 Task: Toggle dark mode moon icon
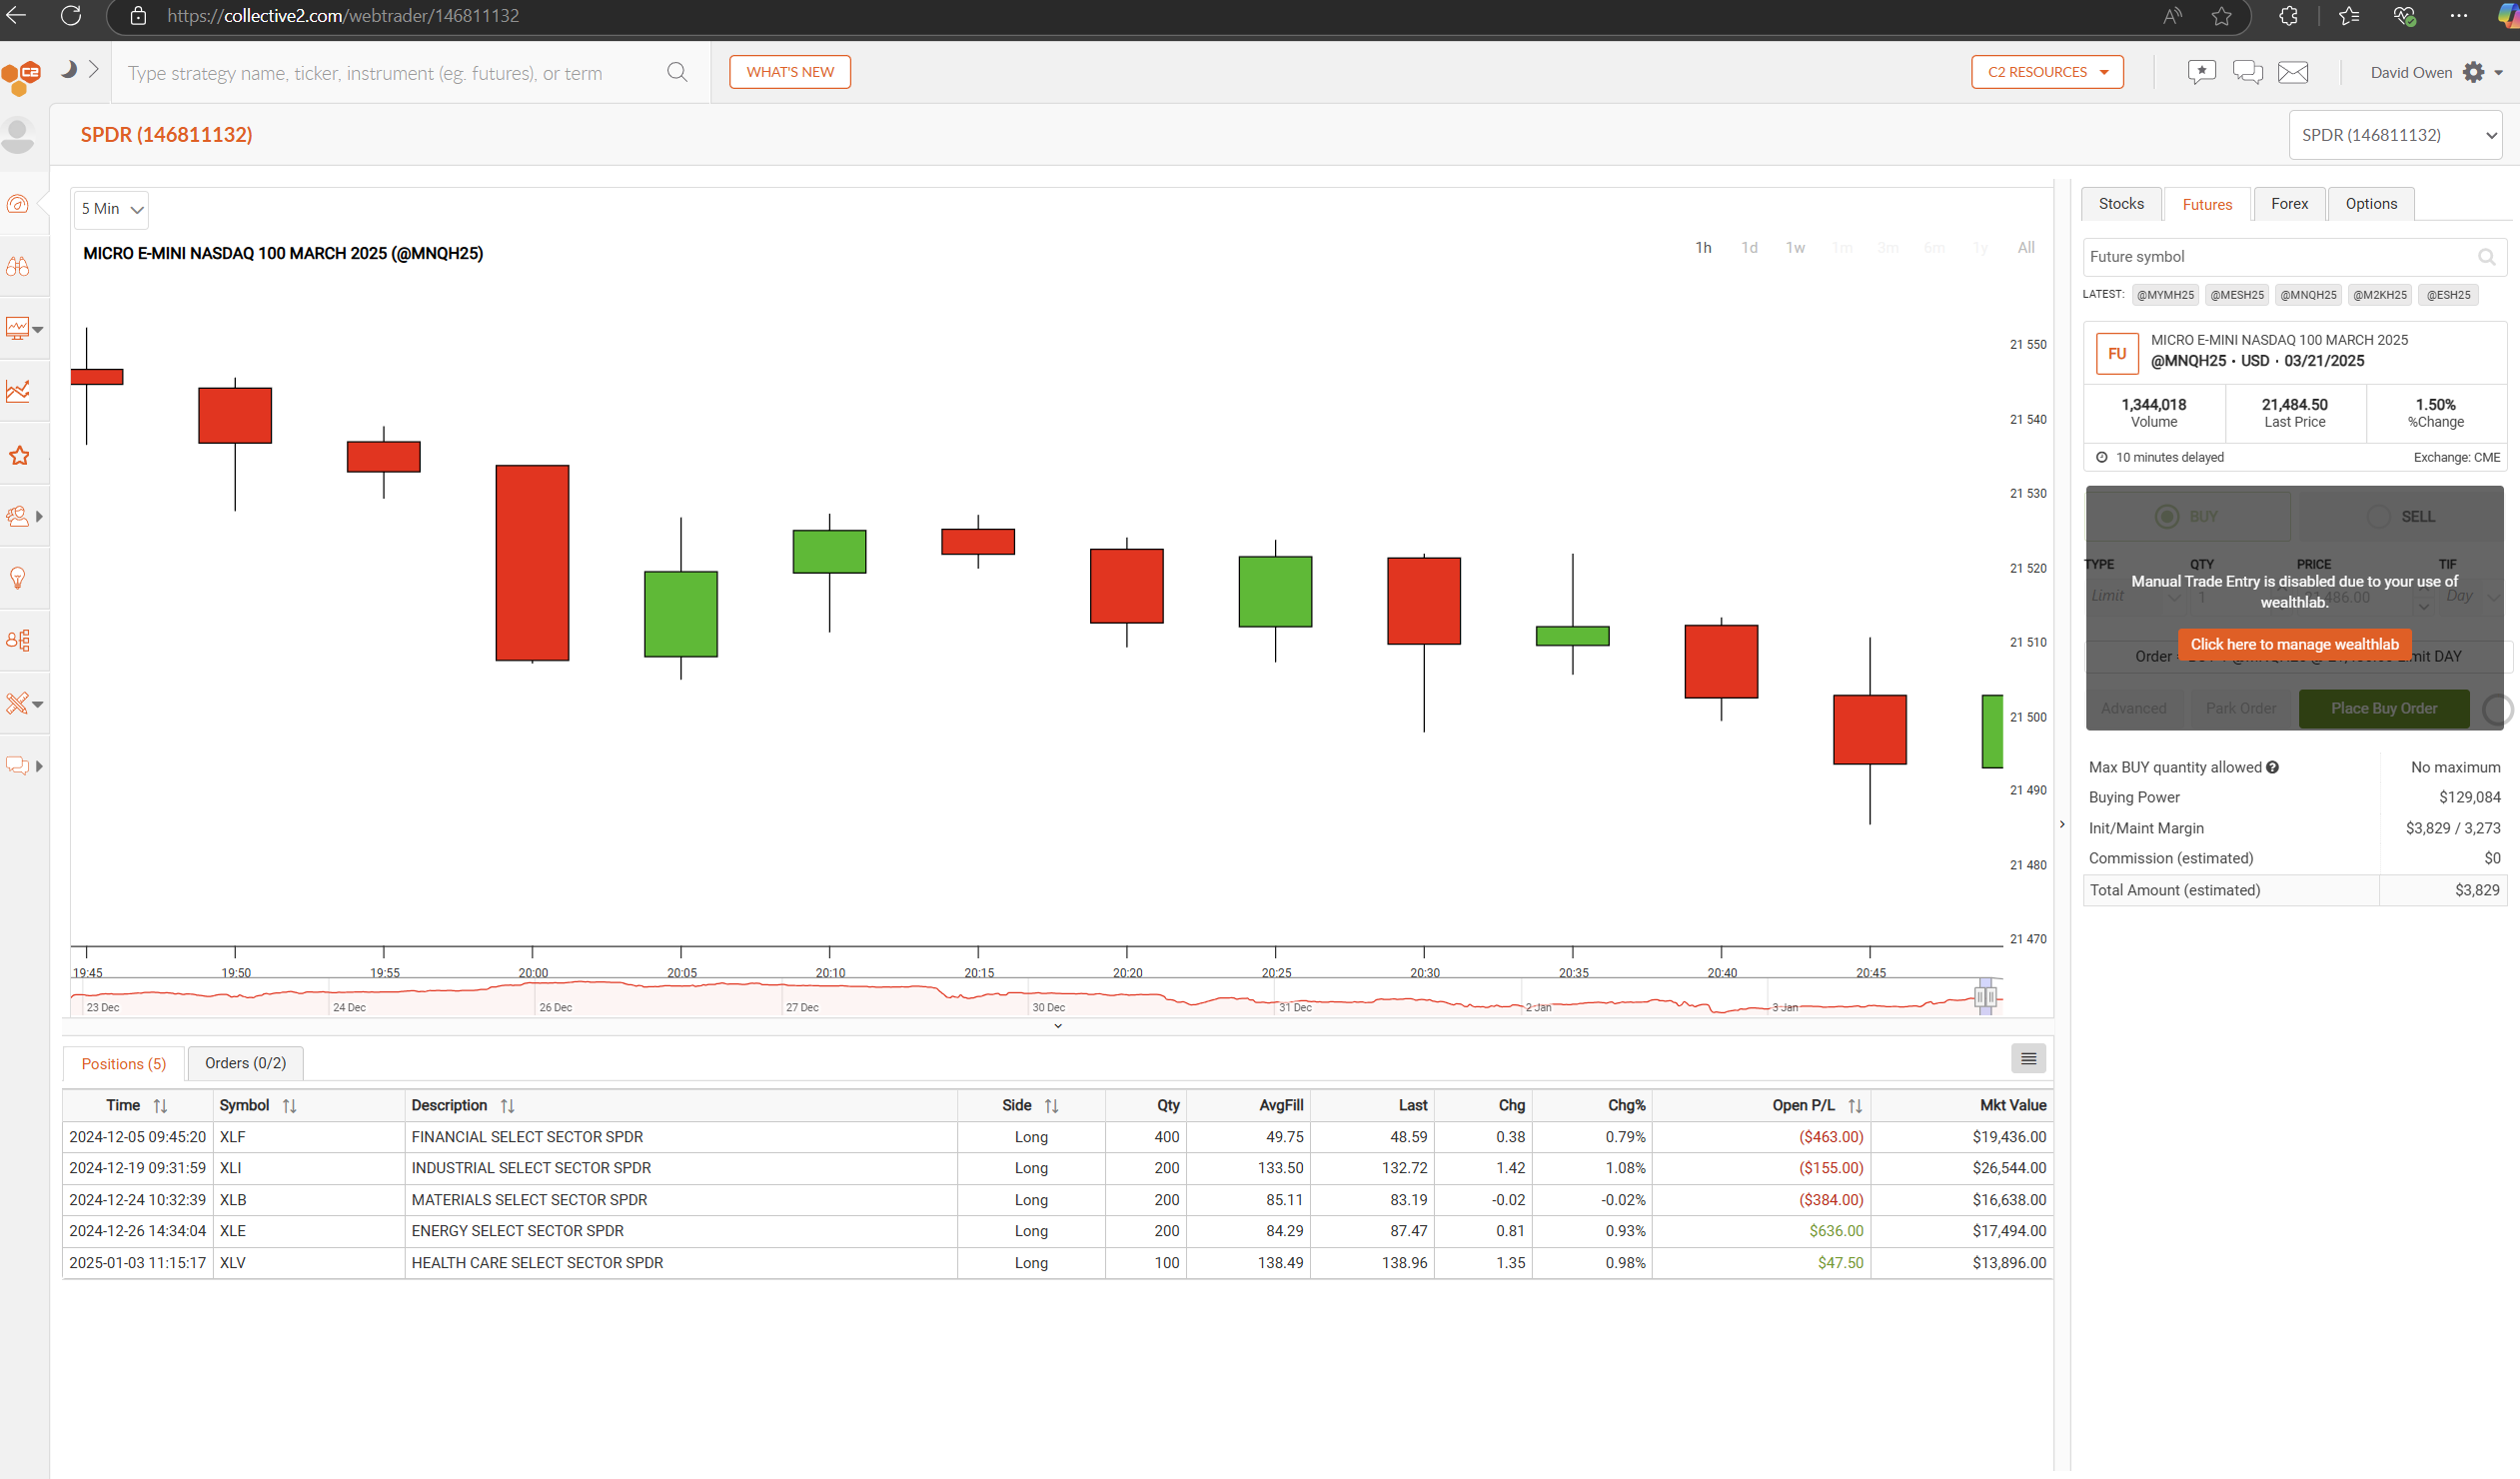tap(69, 70)
